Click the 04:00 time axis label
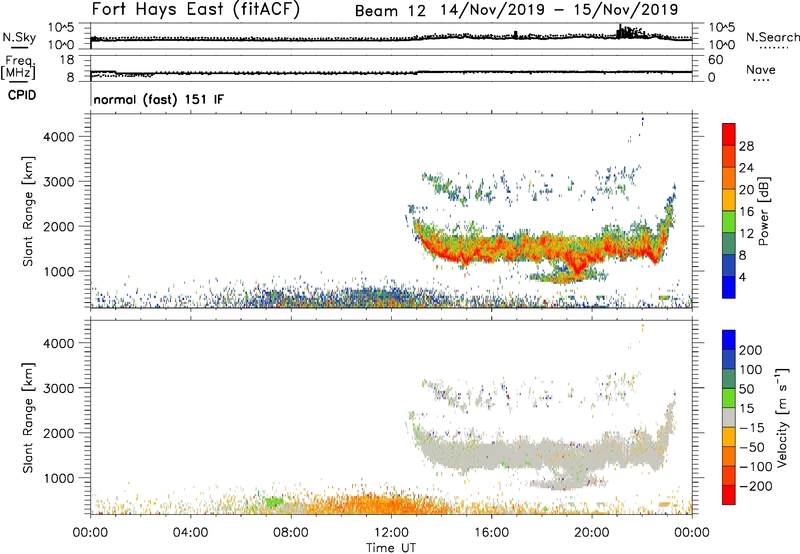The height and width of the screenshot is (554, 800). (x=190, y=533)
